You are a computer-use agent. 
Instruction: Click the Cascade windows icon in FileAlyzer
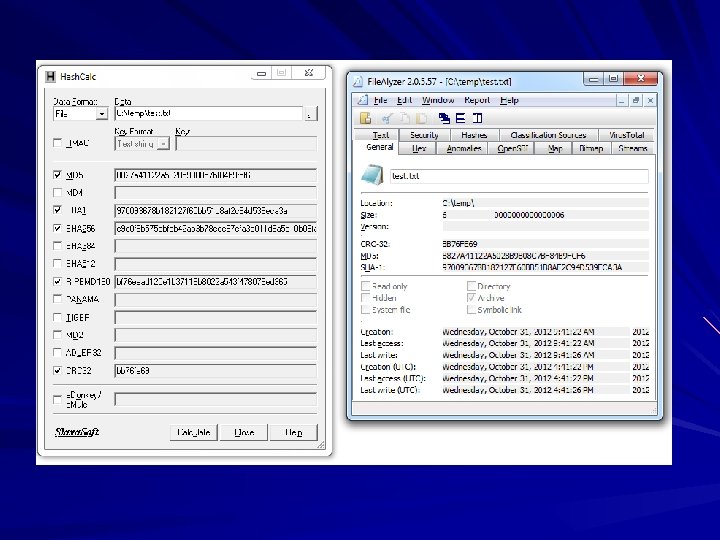(x=444, y=118)
